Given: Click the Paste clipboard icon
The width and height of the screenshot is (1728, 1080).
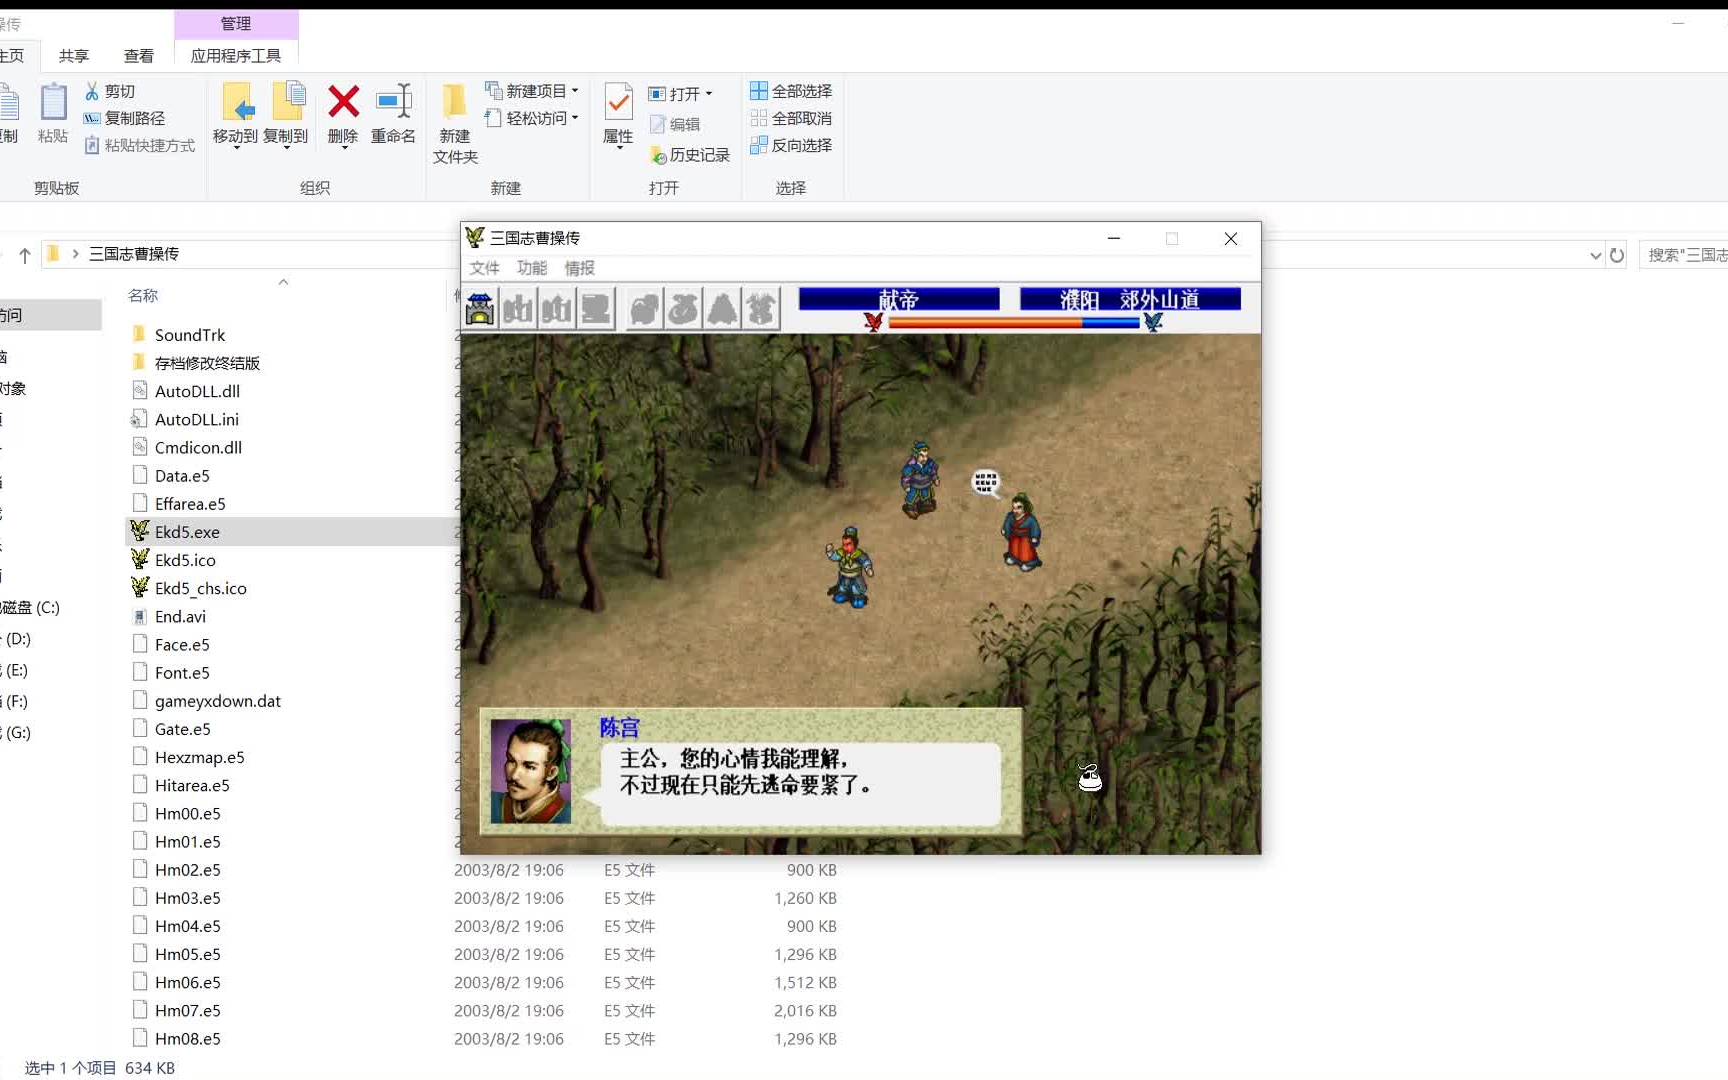Looking at the screenshot, I should pyautogui.click(x=53, y=101).
